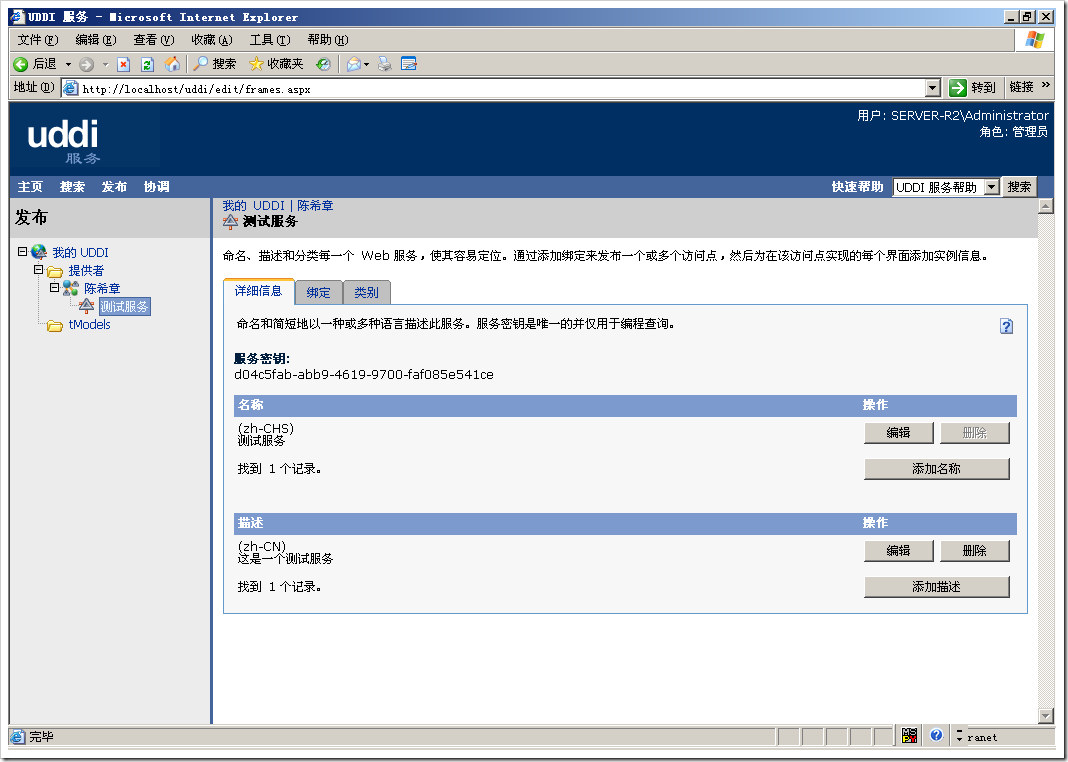
Task: Open 发布 in navigation bar
Action: point(114,187)
